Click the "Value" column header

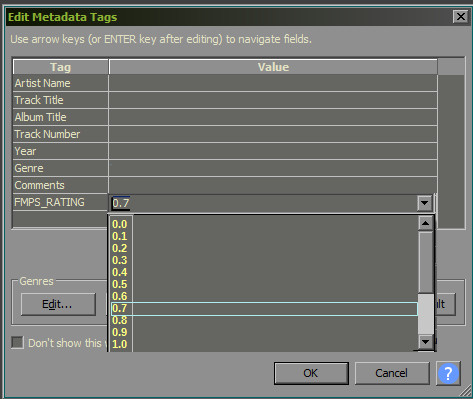(273, 67)
